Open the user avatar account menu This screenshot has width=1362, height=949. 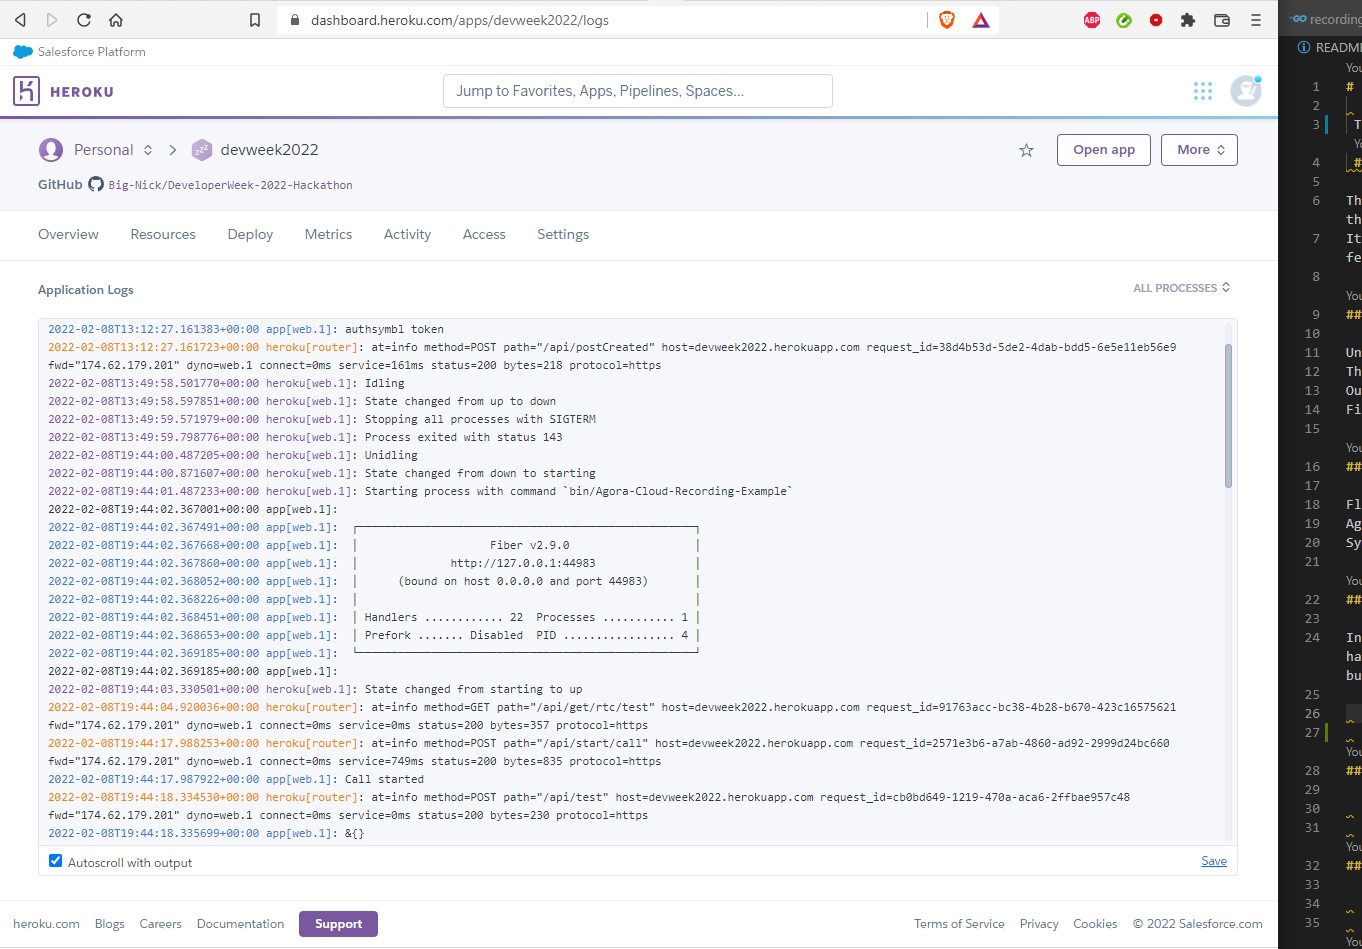tap(1246, 91)
